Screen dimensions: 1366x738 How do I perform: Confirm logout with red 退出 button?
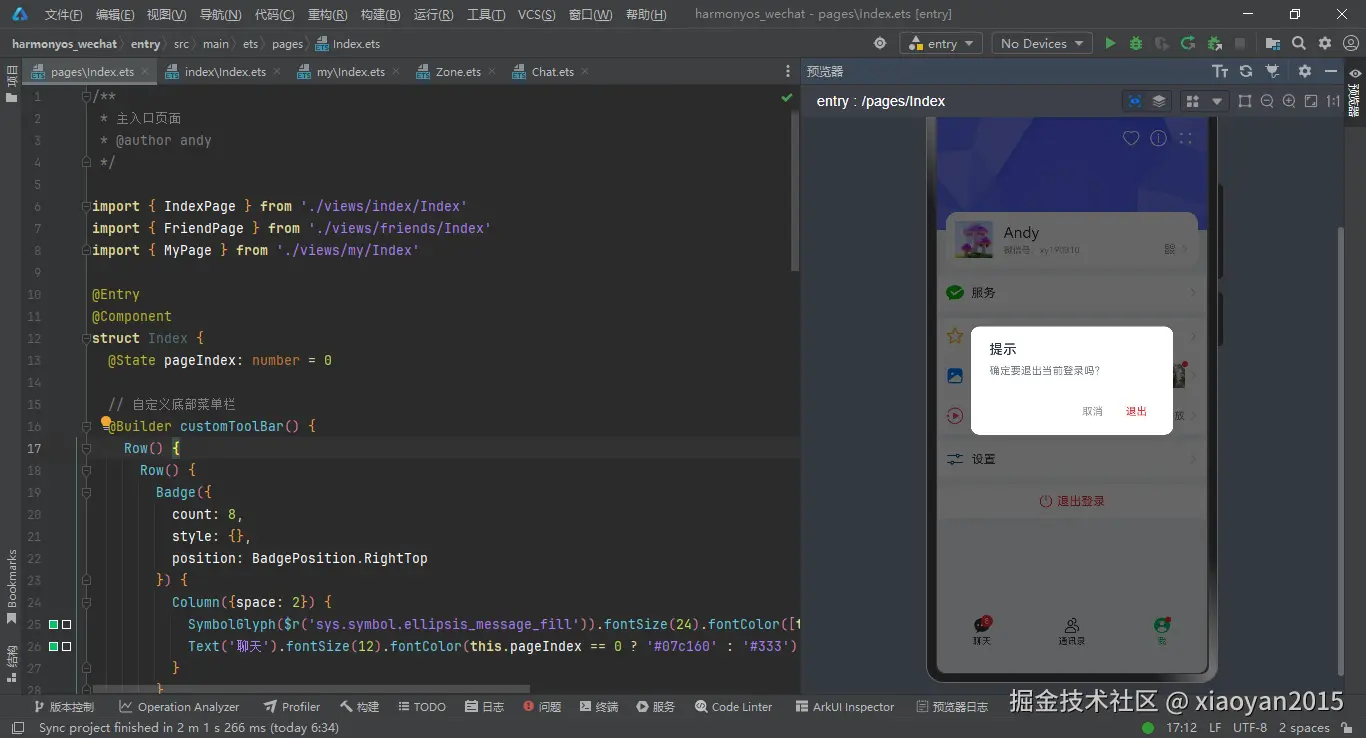[1136, 411]
